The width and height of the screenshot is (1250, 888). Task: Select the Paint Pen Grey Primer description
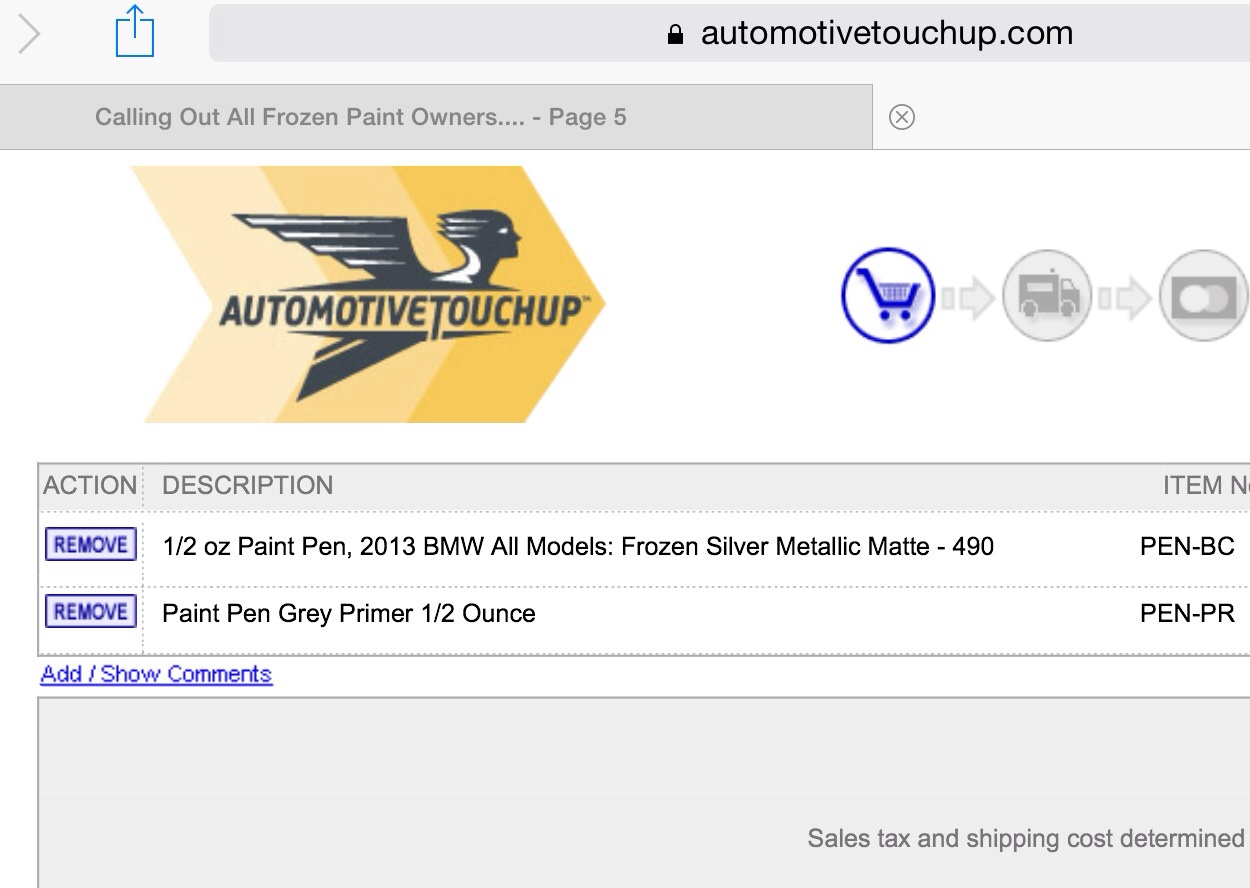point(349,613)
